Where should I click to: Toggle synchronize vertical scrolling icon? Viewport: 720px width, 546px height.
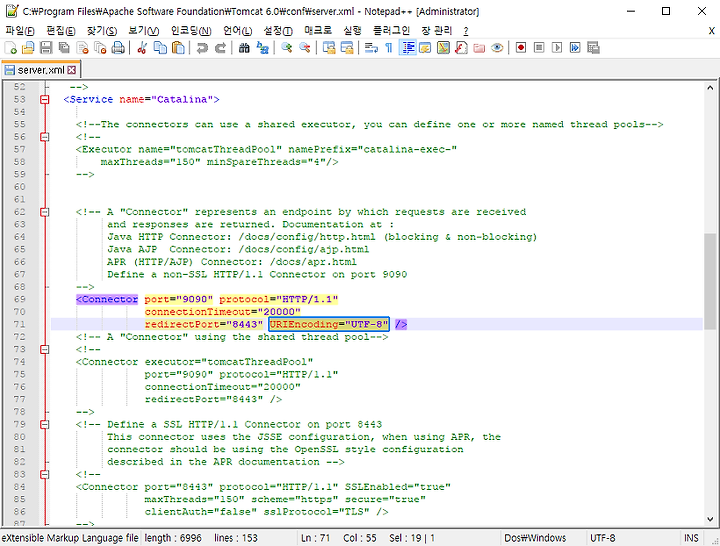329,47
